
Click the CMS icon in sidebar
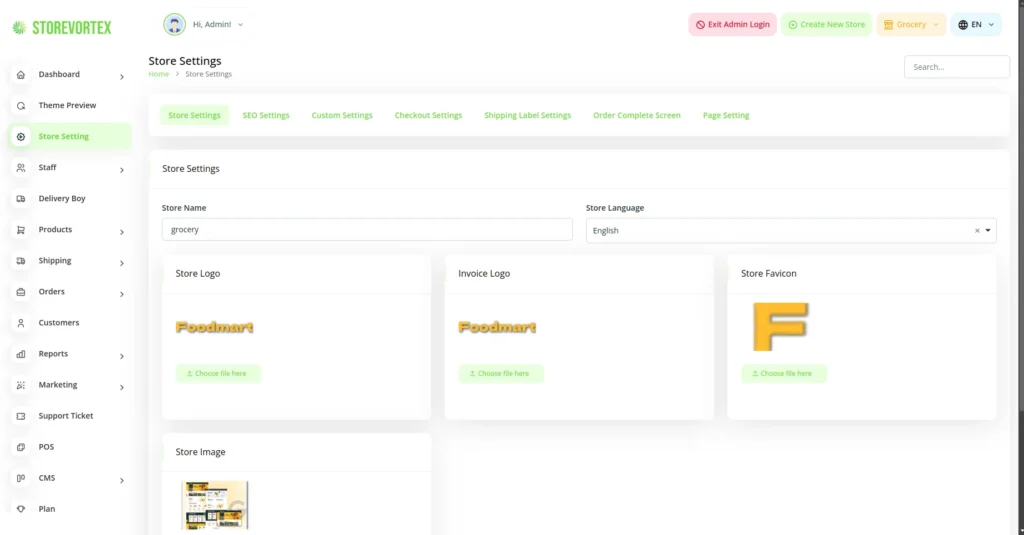pyautogui.click(x=21, y=478)
